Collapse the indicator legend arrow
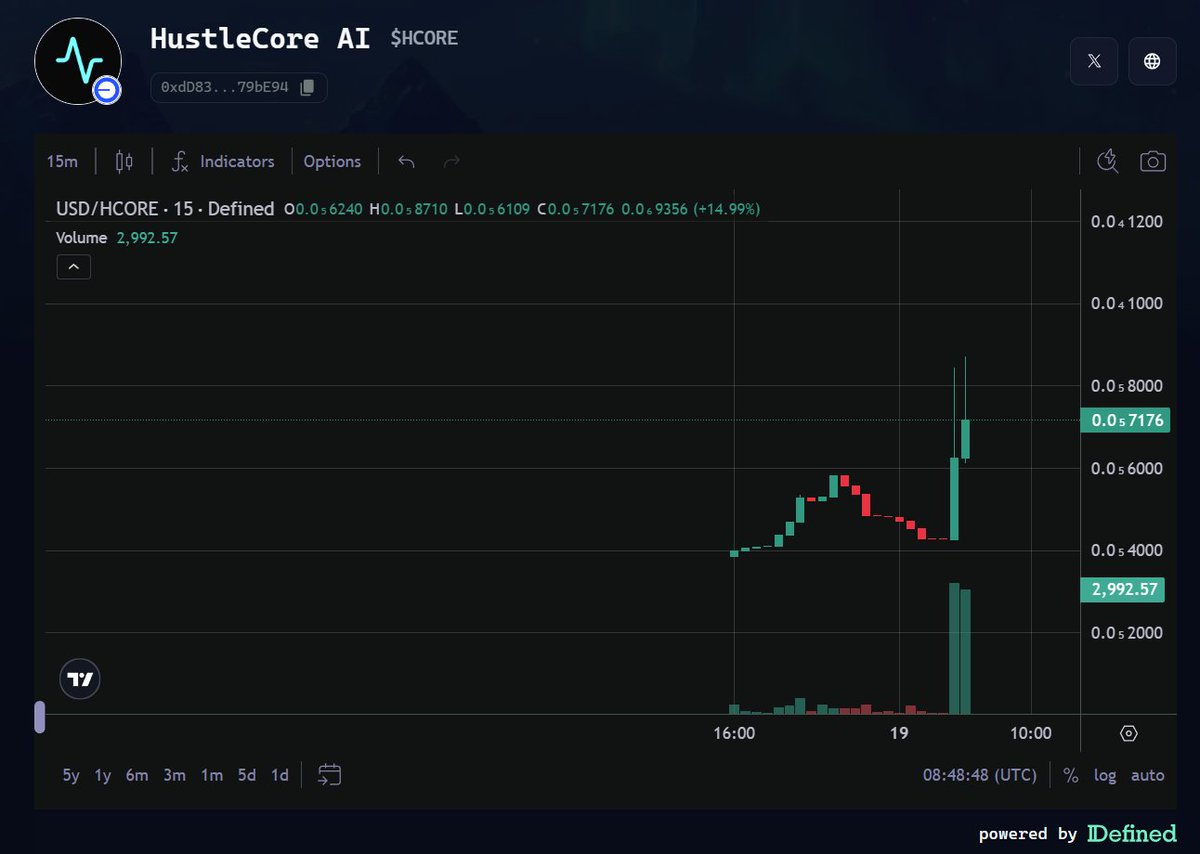 pyautogui.click(x=74, y=267)
